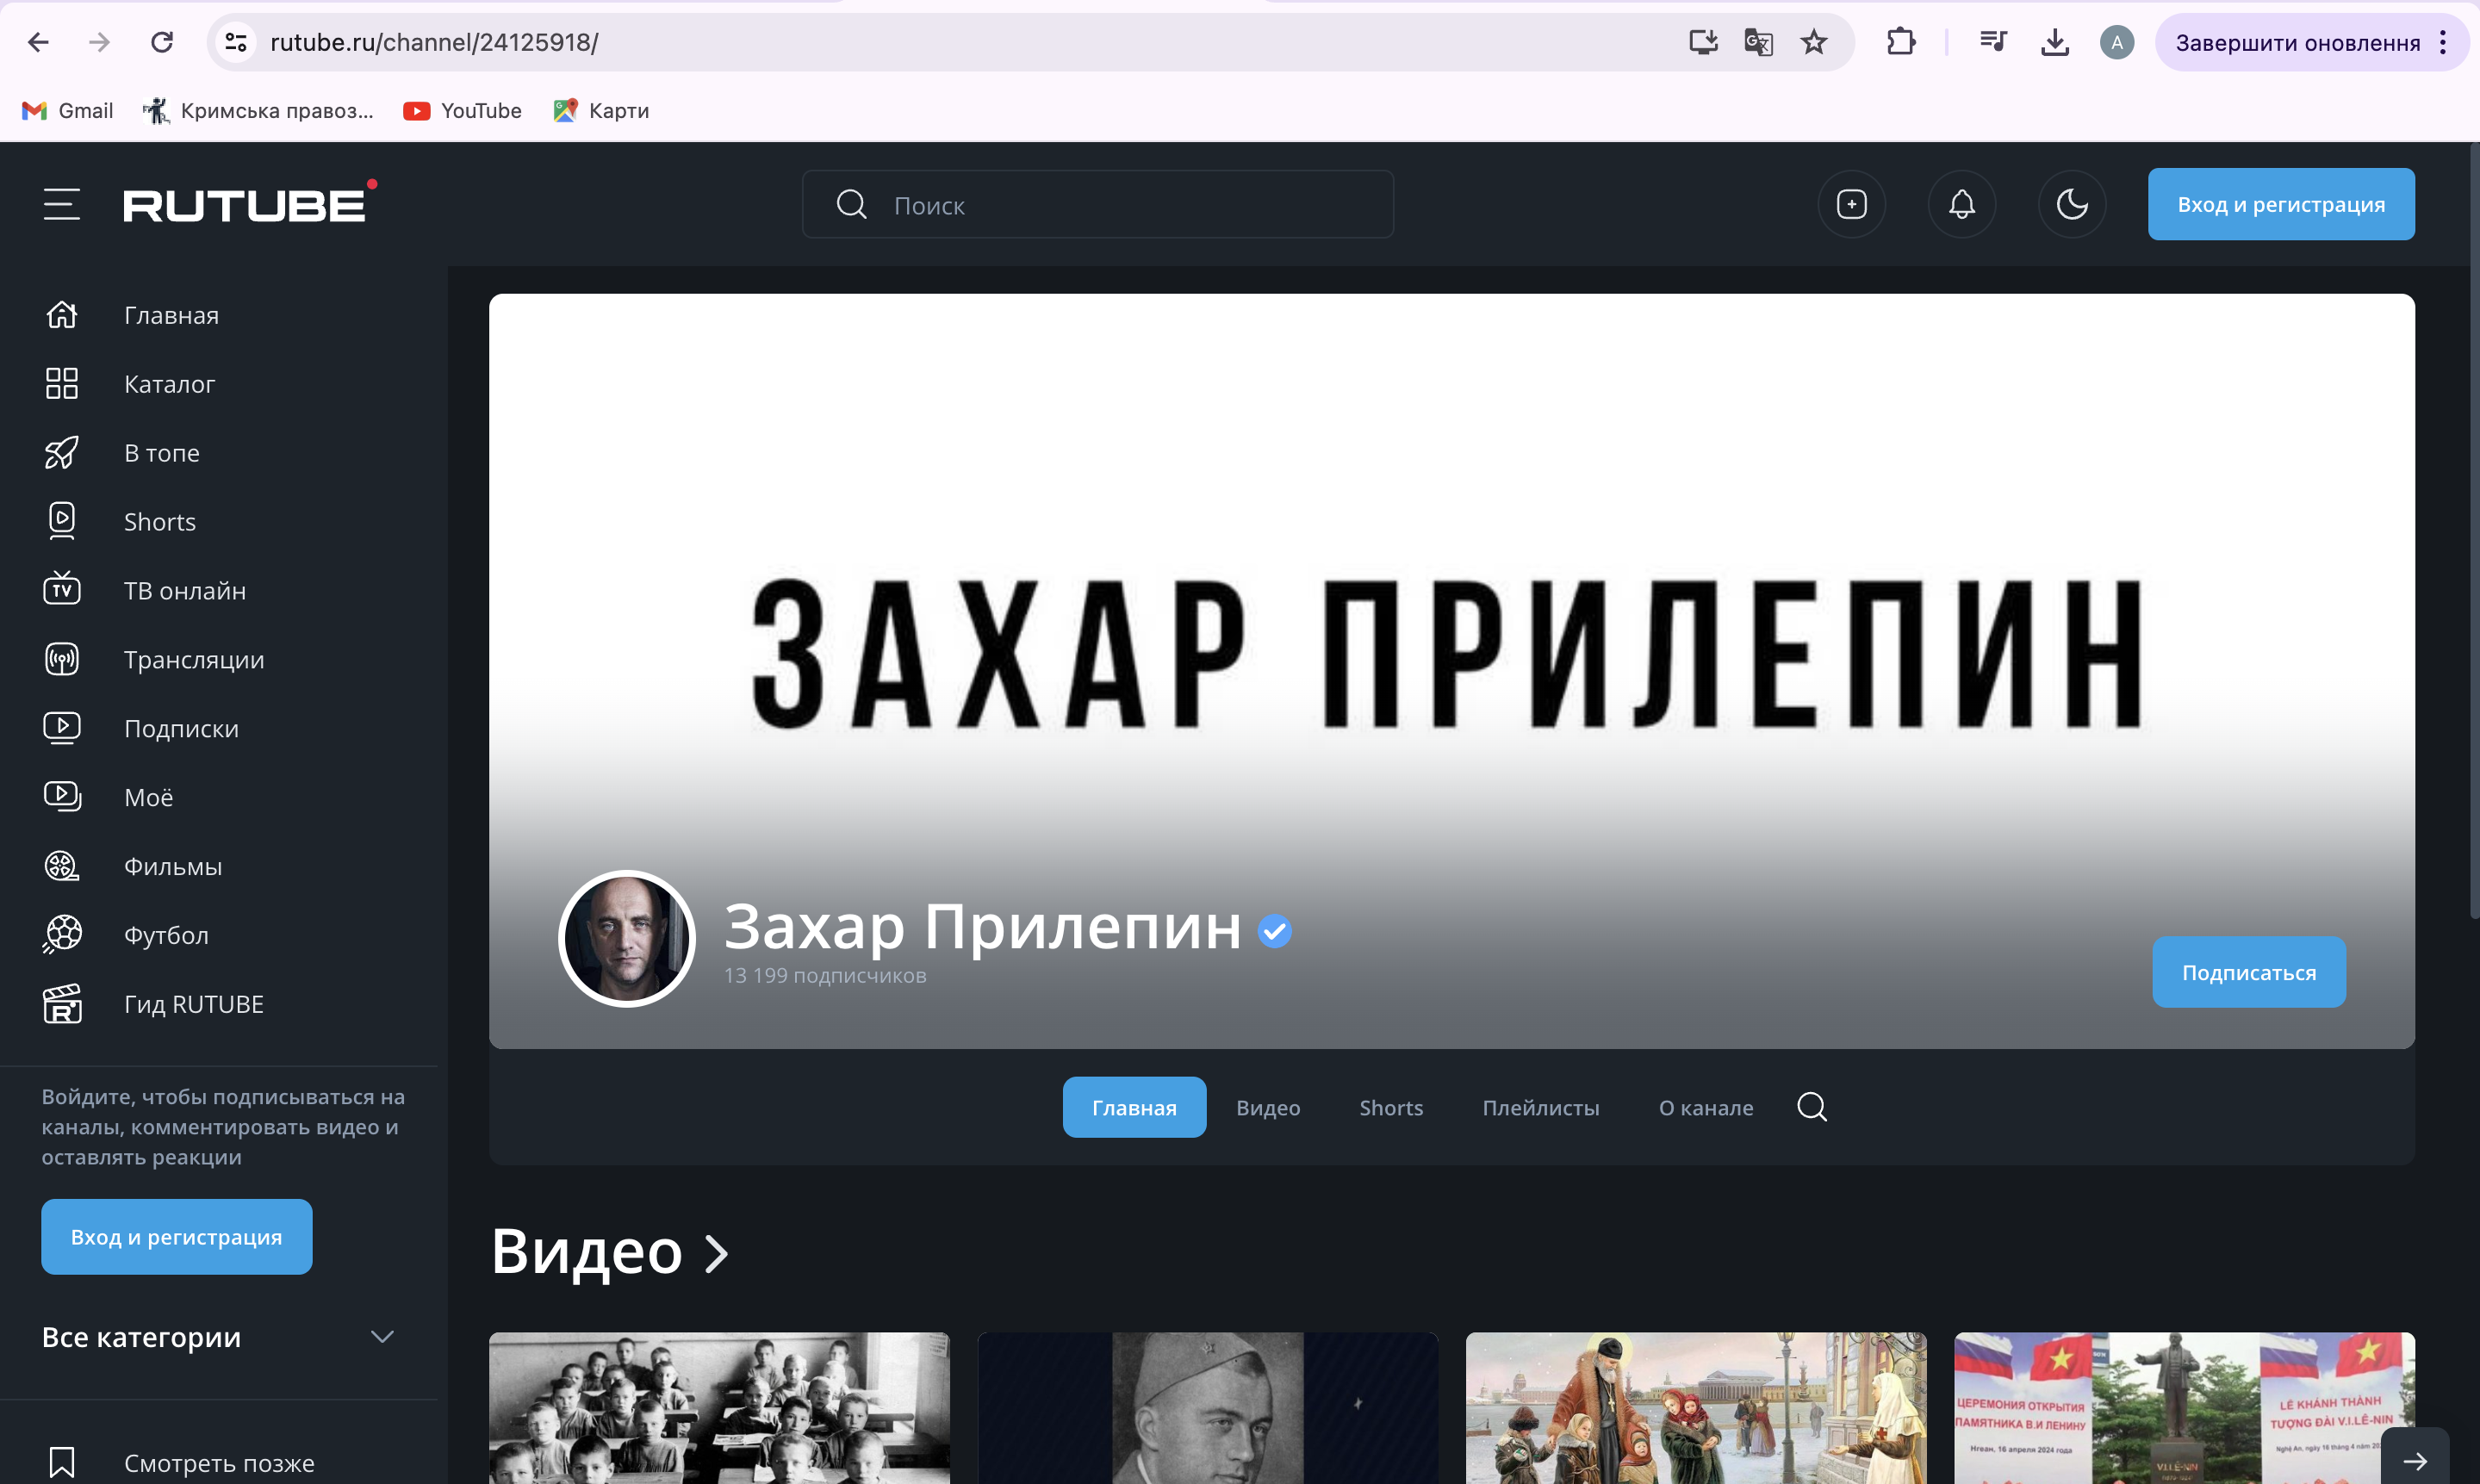This screenshot has width=2480, height=1484.
Task: Click the Подписаться subscribe button
Action: point(2248,972)
